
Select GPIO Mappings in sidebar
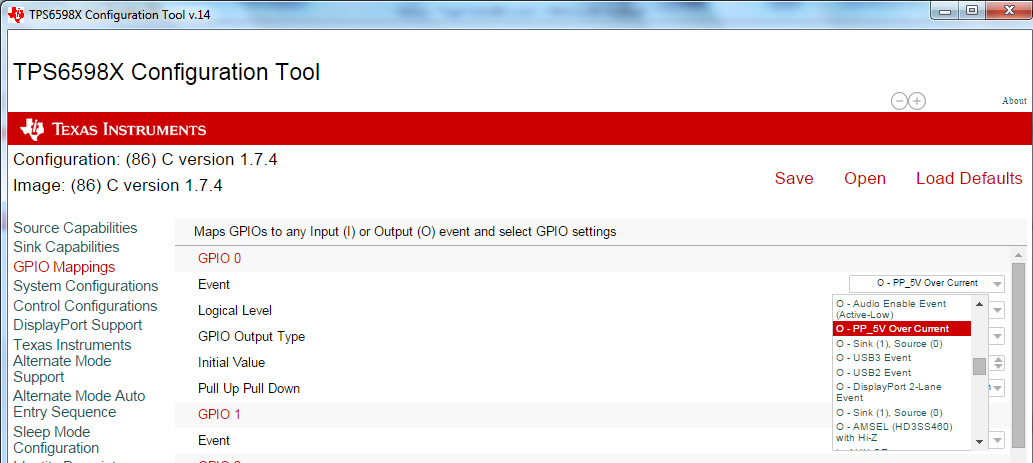pos(64,267)
